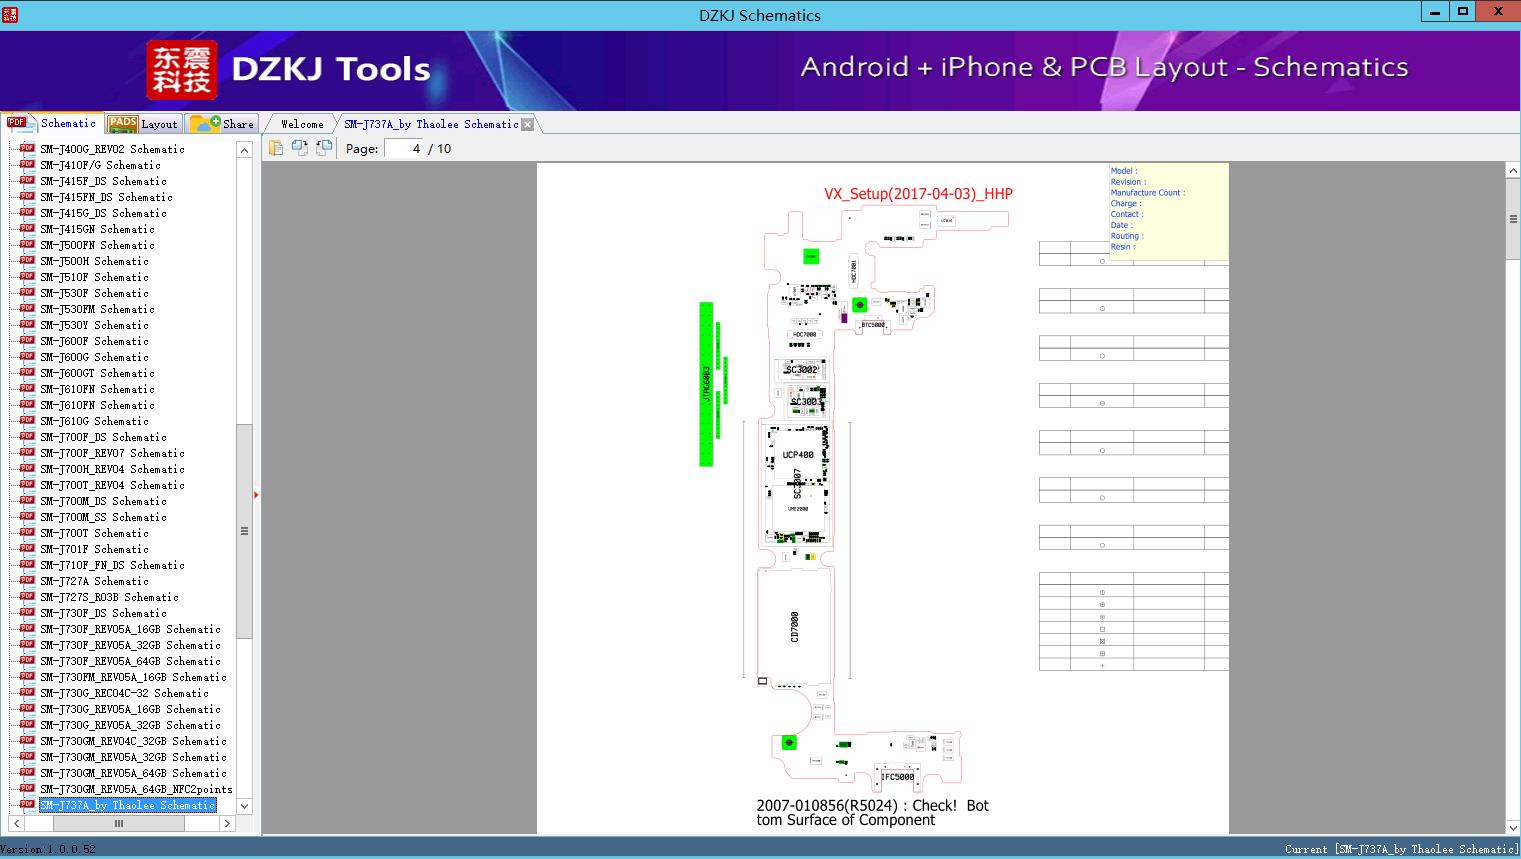Viewport: 1521px width, 859px height.
Task: Close the SM-J737A schematic tab
Action: pyautogui.click(x=527, y=124)
